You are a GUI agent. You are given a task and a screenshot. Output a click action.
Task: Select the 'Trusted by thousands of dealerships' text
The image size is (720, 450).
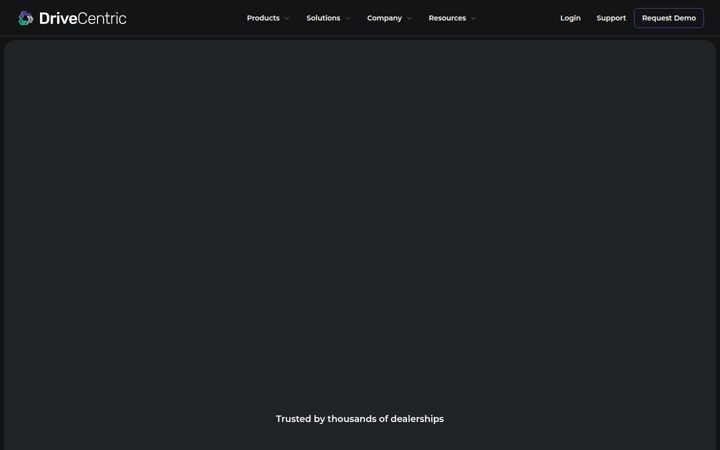(x=360, y=419)
